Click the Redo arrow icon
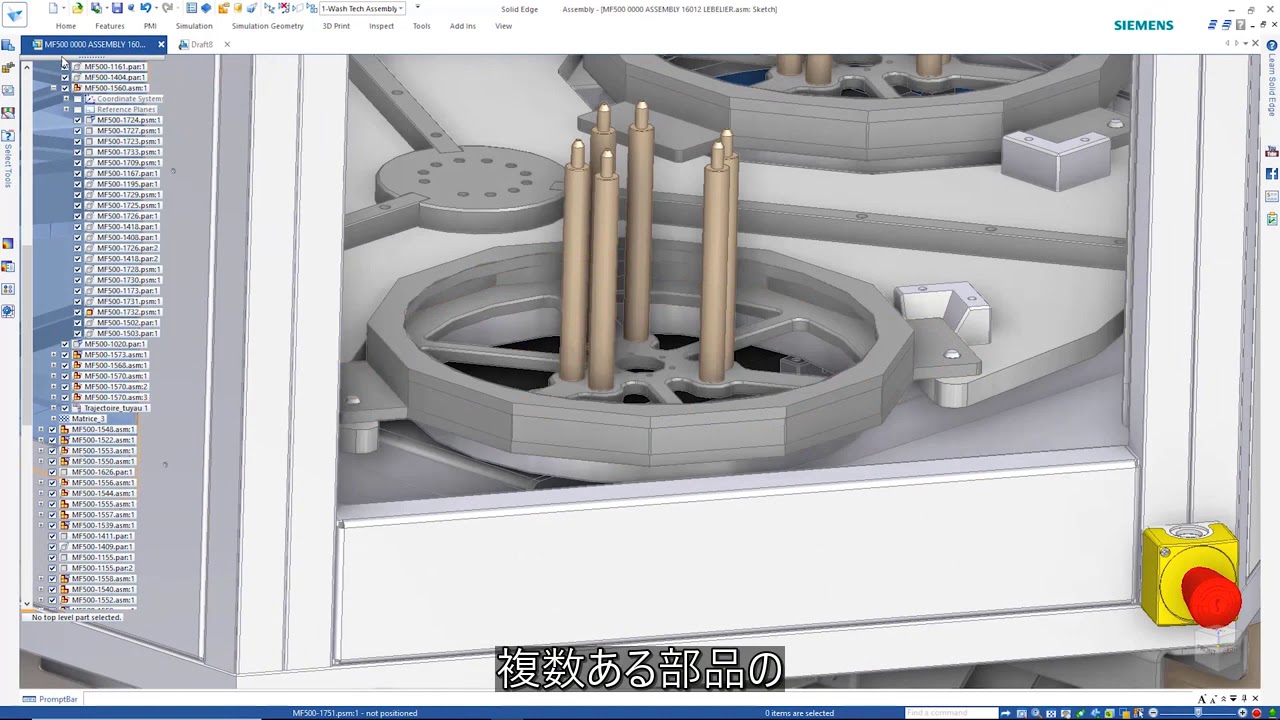1280x720 pixels. pyautogui.click(x=167, y=8)
